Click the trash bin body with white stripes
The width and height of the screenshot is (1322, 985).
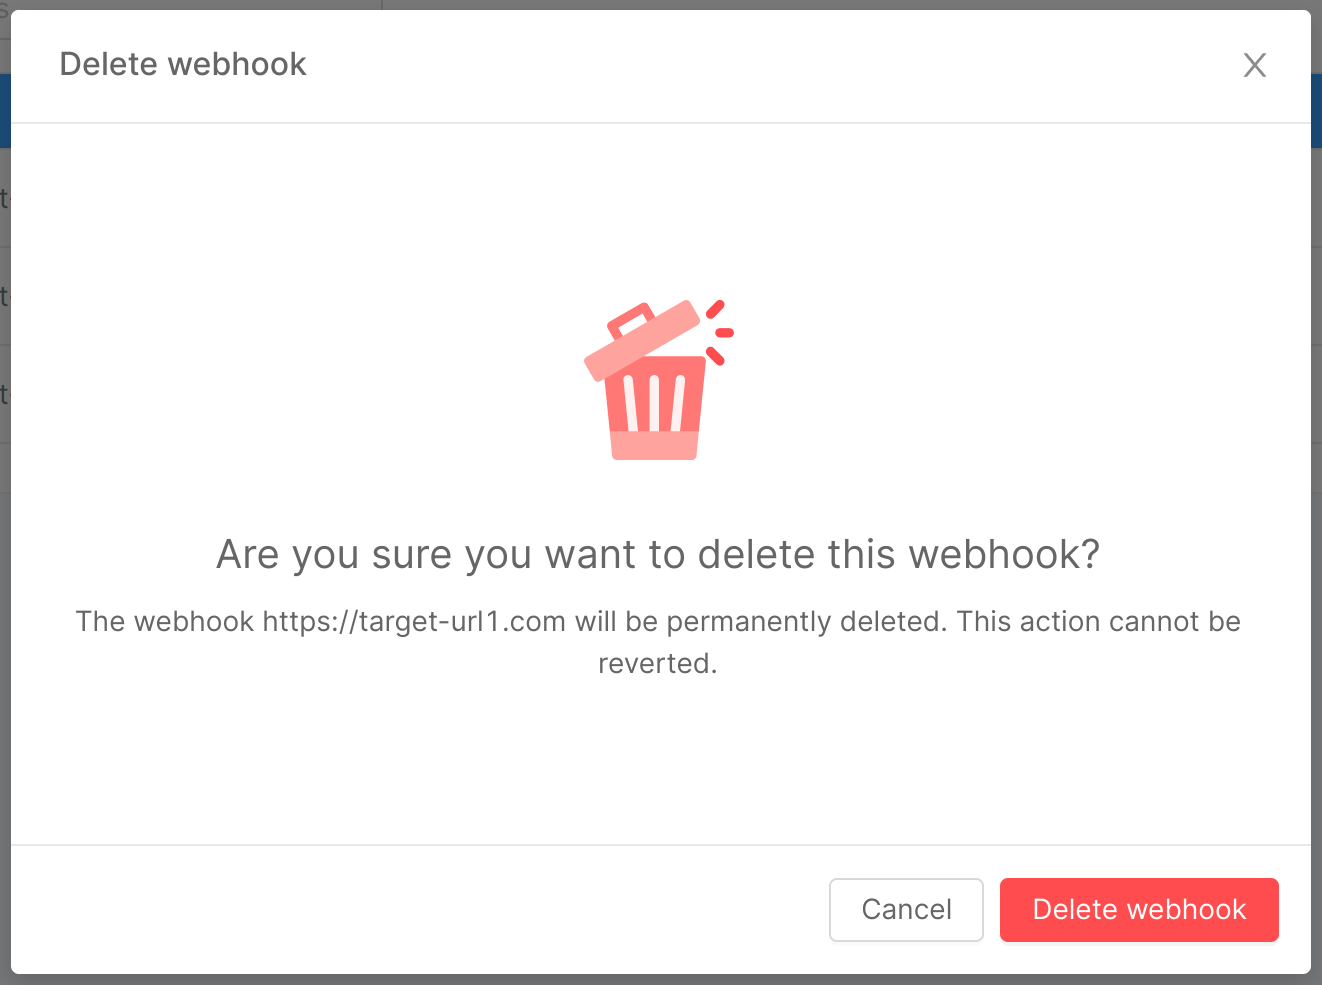coord(655,410)
